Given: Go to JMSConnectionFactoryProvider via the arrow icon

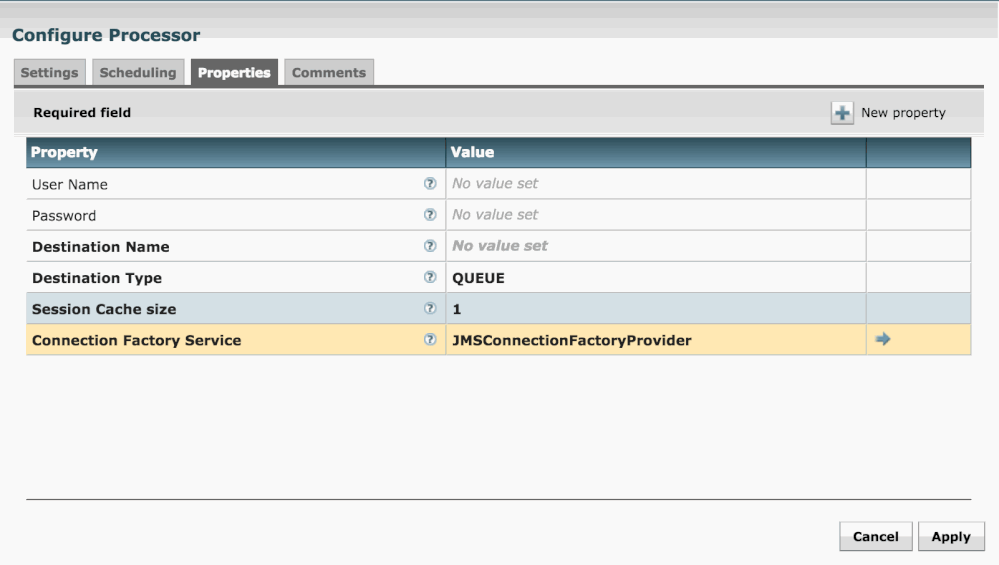Looking at the screenshot, I should (x=883, y=340).
